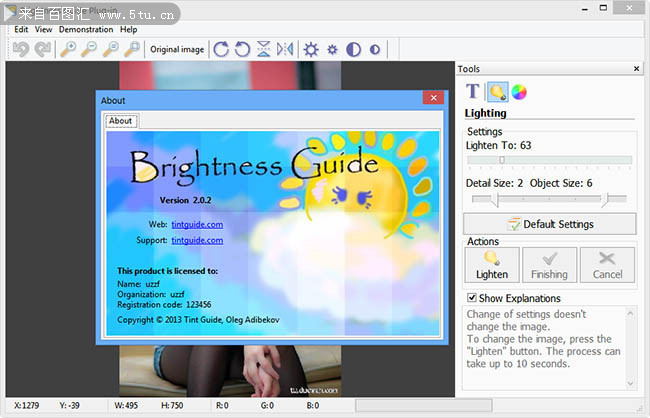Click the 'R:0' status bar value
Screen dimensions: 650x418
click(x=222, y=405)
